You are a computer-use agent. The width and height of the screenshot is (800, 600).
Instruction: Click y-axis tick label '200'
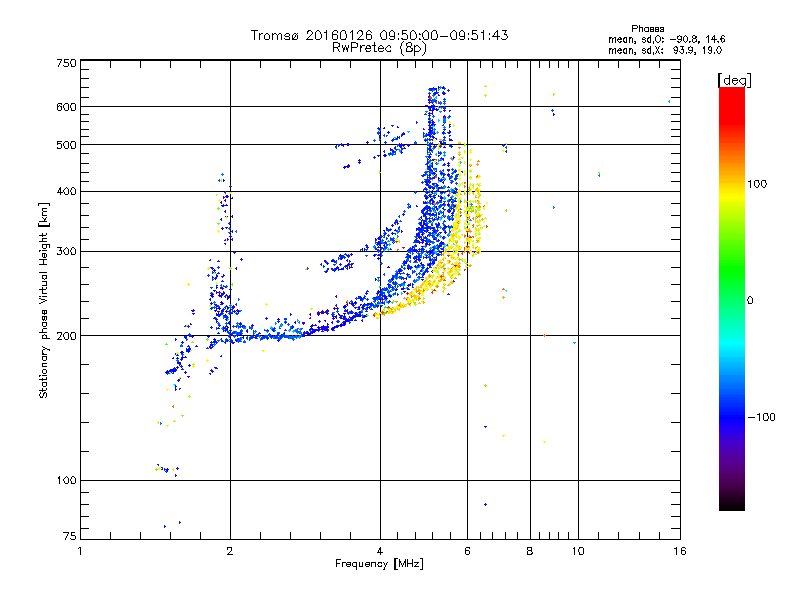click(66, 336)
